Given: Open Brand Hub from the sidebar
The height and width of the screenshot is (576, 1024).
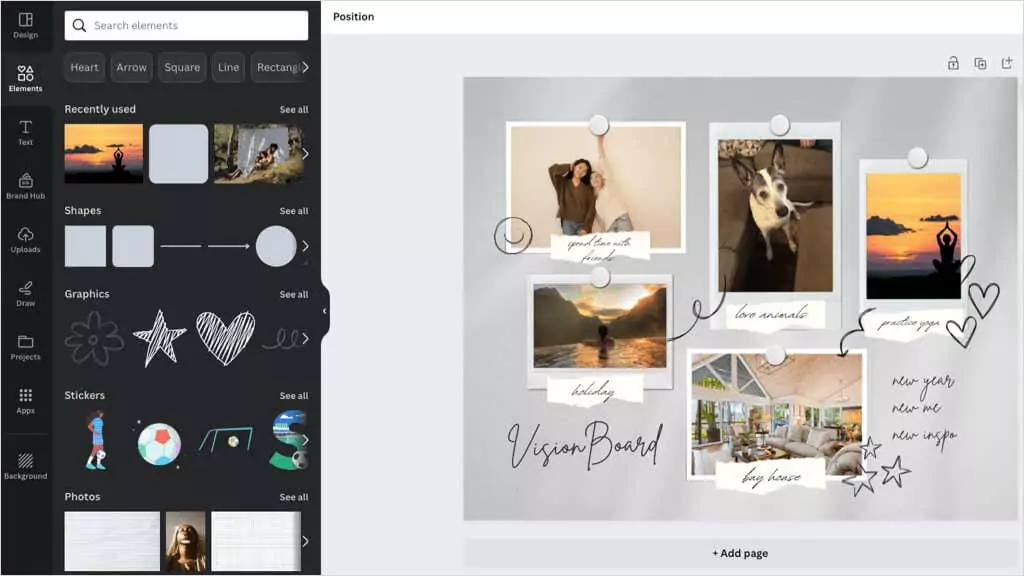Looking at the screenshot, I should [25, 186].
